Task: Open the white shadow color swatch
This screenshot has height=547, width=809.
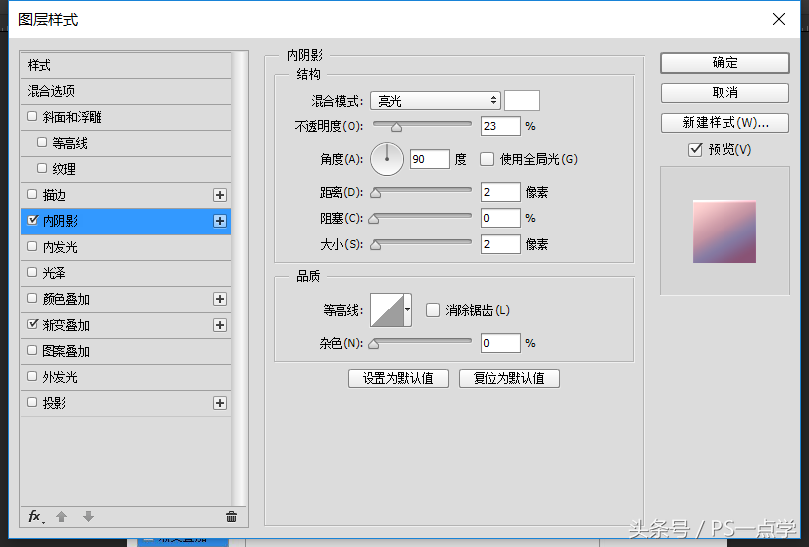Action: click(522, 101)
